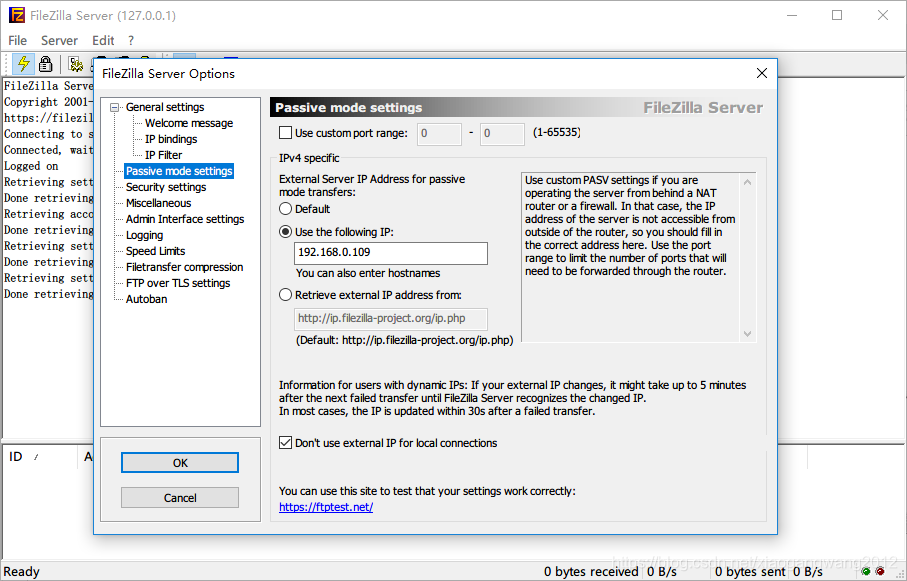Open the Edit menu
Viewport: 907px width, 581px height.
click(x=103, y=41)
